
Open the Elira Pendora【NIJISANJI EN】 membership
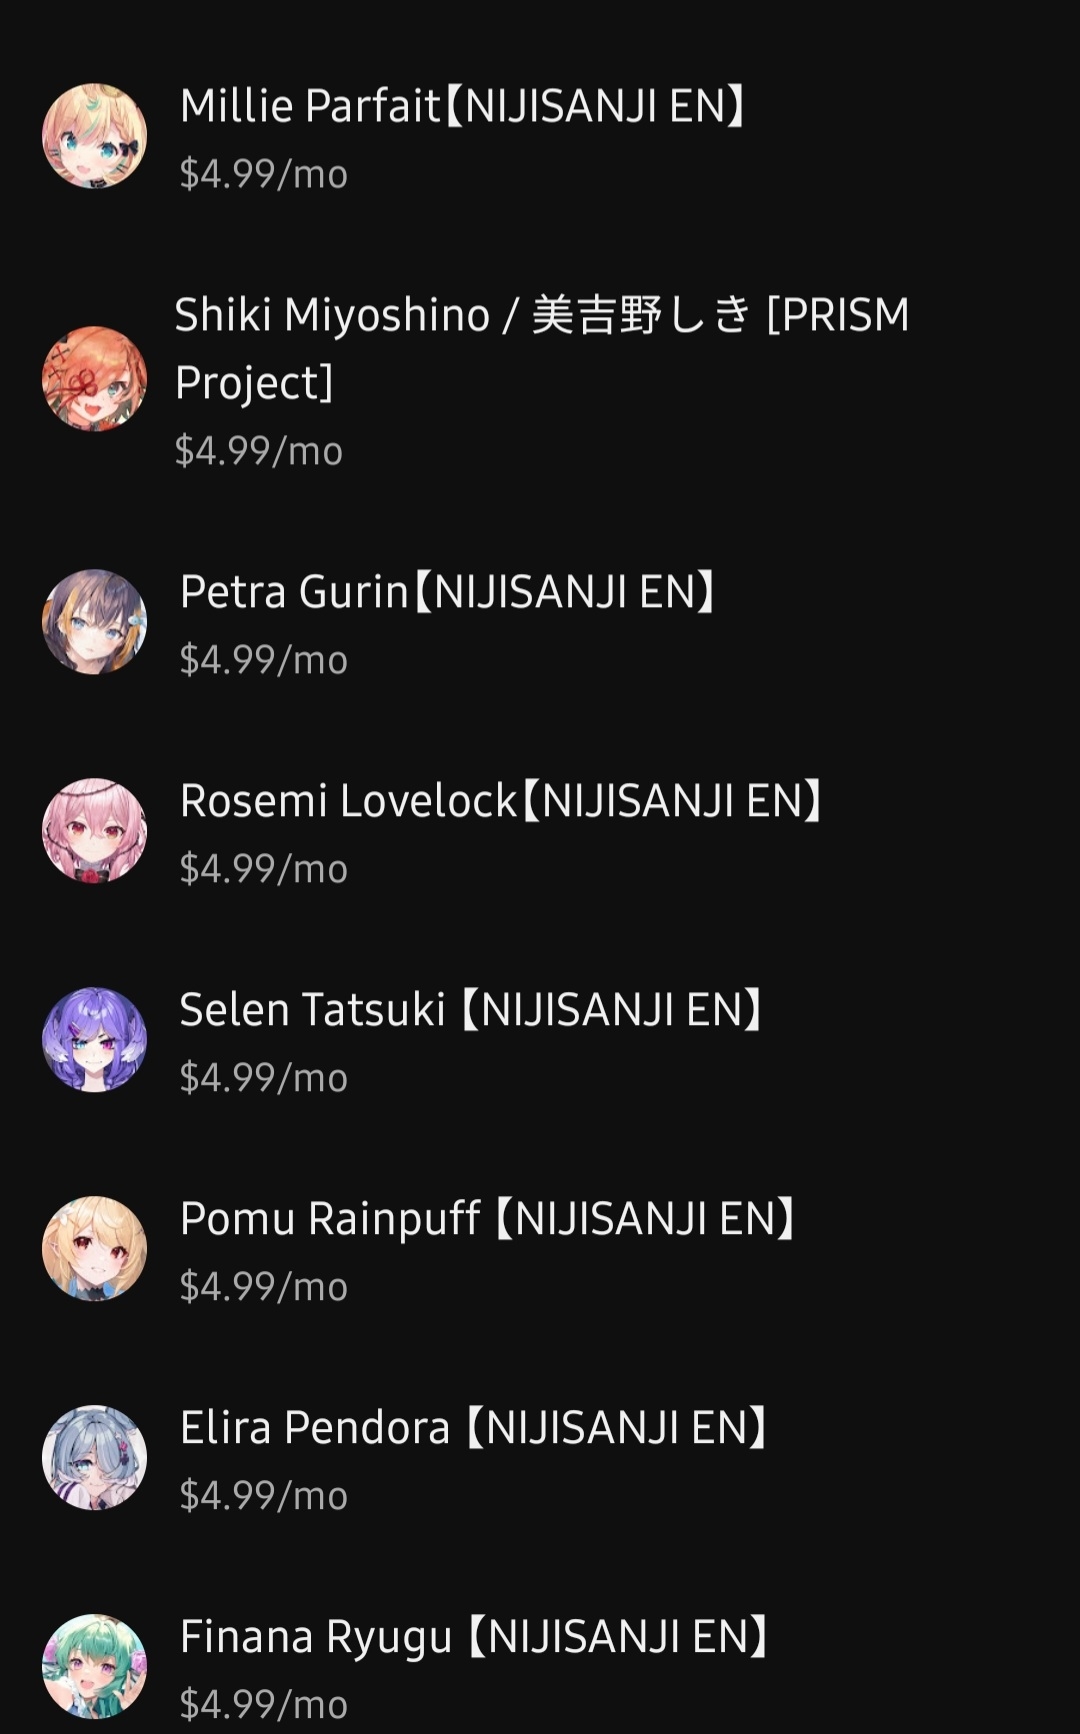point(540,1459)
